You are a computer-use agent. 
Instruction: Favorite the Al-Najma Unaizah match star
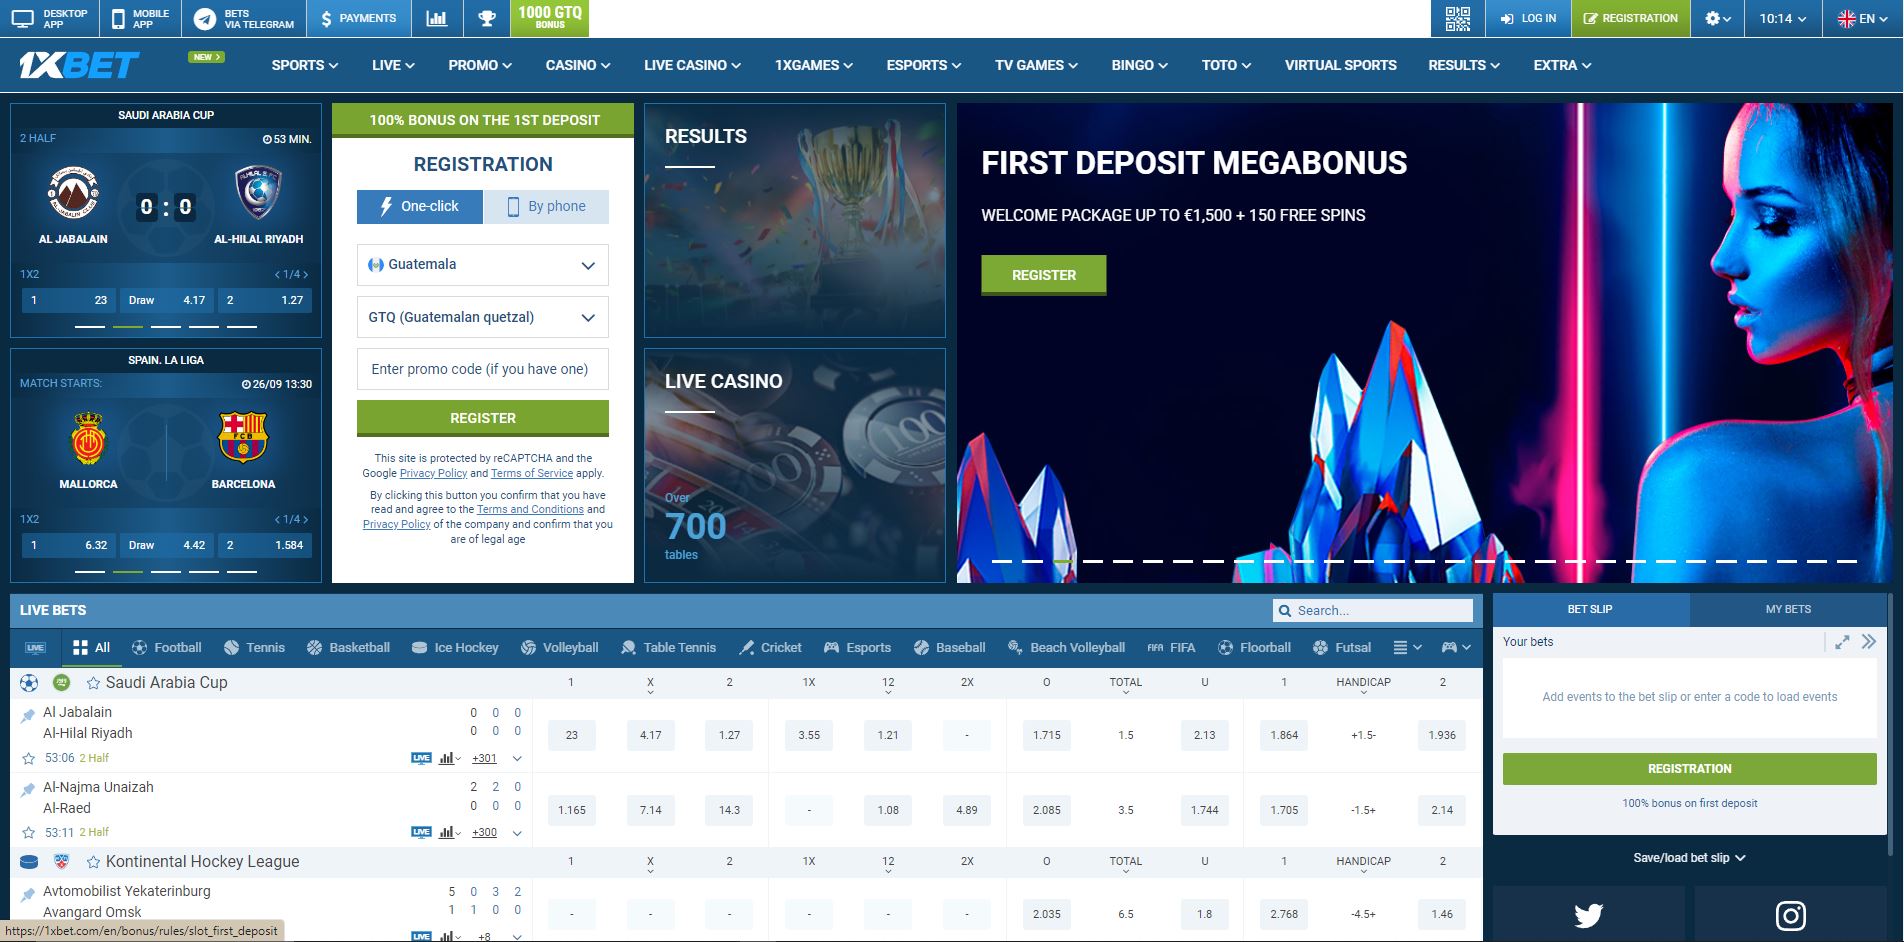click(x=28, y=832)
